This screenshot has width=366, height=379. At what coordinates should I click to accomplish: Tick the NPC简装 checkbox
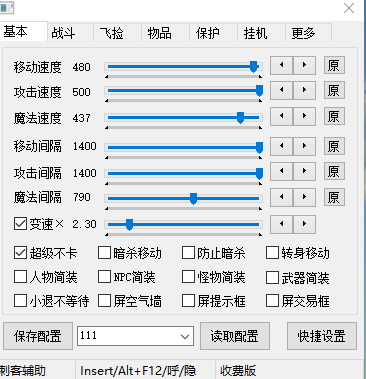tap(104, 277)
